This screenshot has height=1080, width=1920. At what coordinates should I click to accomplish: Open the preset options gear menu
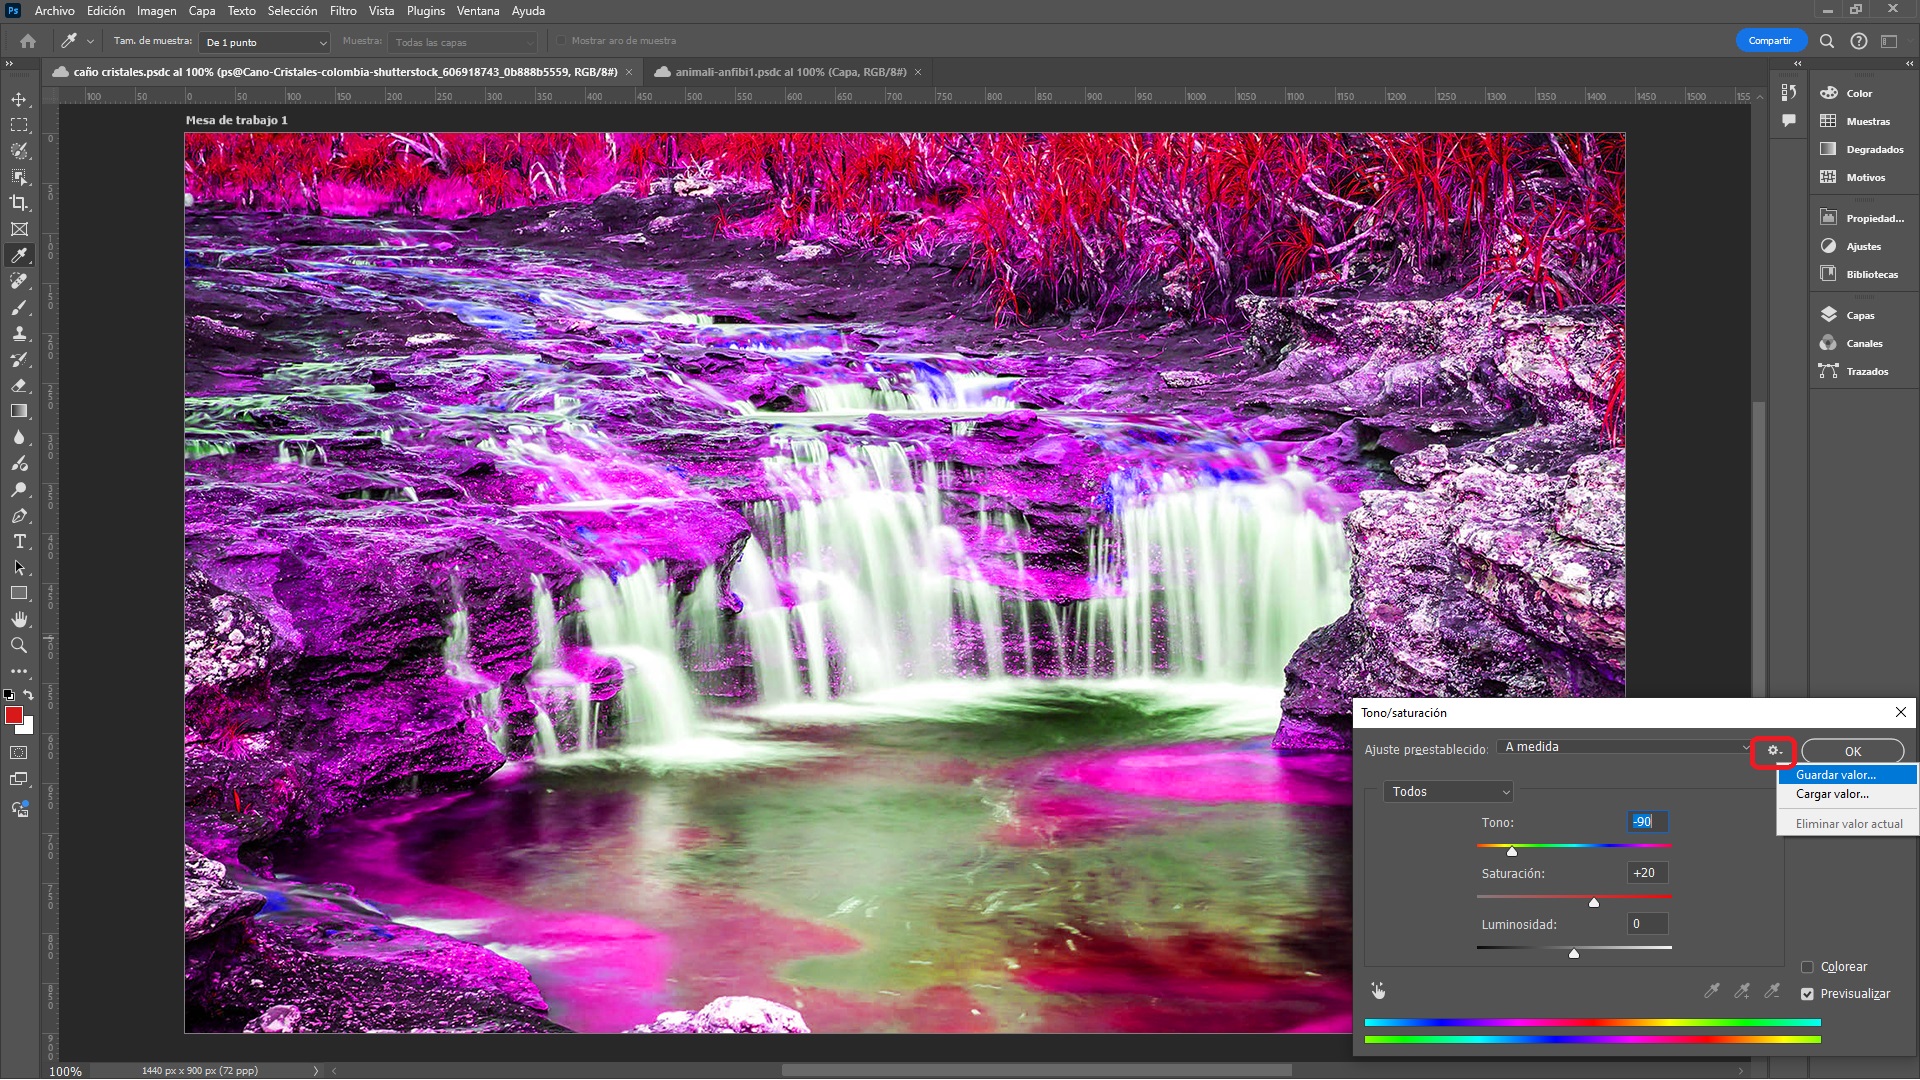pos(1774,751)
